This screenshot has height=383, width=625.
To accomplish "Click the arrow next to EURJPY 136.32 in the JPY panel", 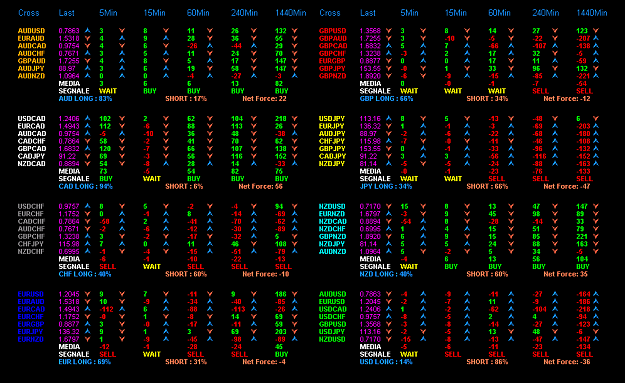I will tap(389, 126).
